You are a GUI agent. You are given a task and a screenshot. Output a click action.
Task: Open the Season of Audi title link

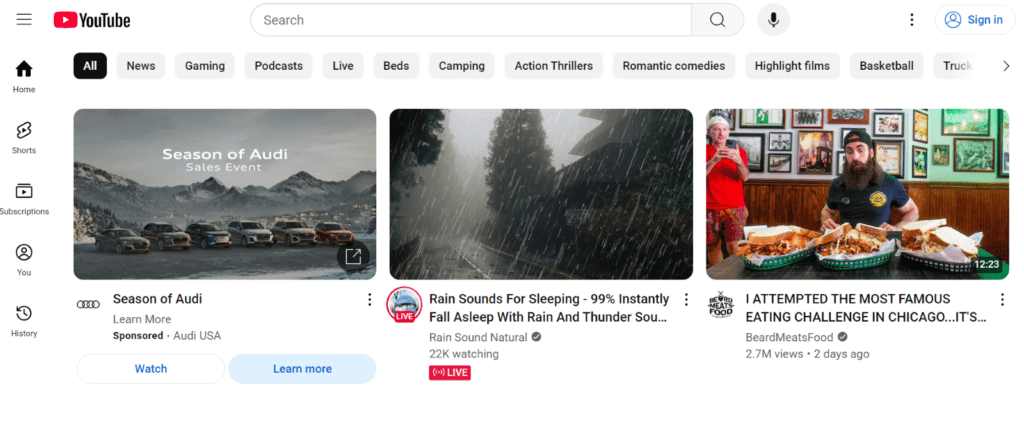pos(157,299)
